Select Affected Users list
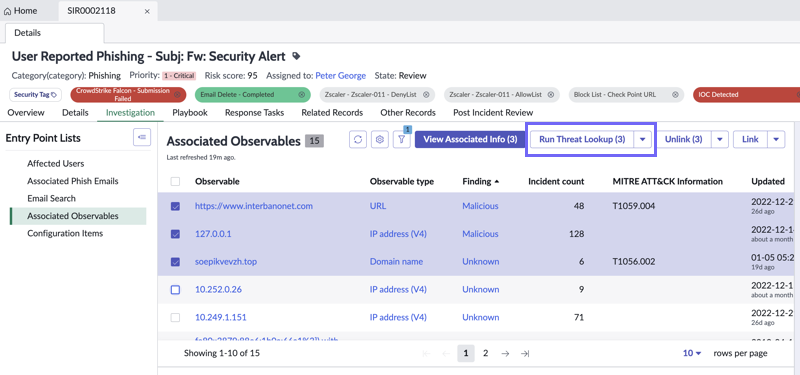This screenshot has width=800, height=375. (56, 164)
